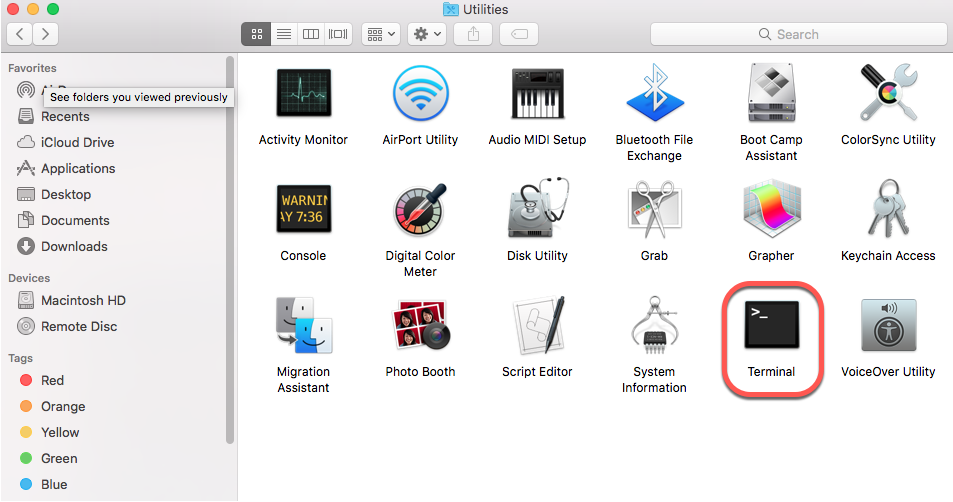Select the Photo Booth icon
This screenshot has height=502, width=953.
click(x=421, y=325)
